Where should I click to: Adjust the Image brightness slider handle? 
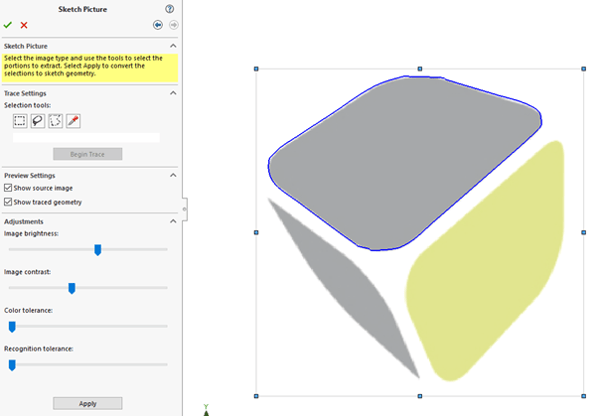[98, 250]
